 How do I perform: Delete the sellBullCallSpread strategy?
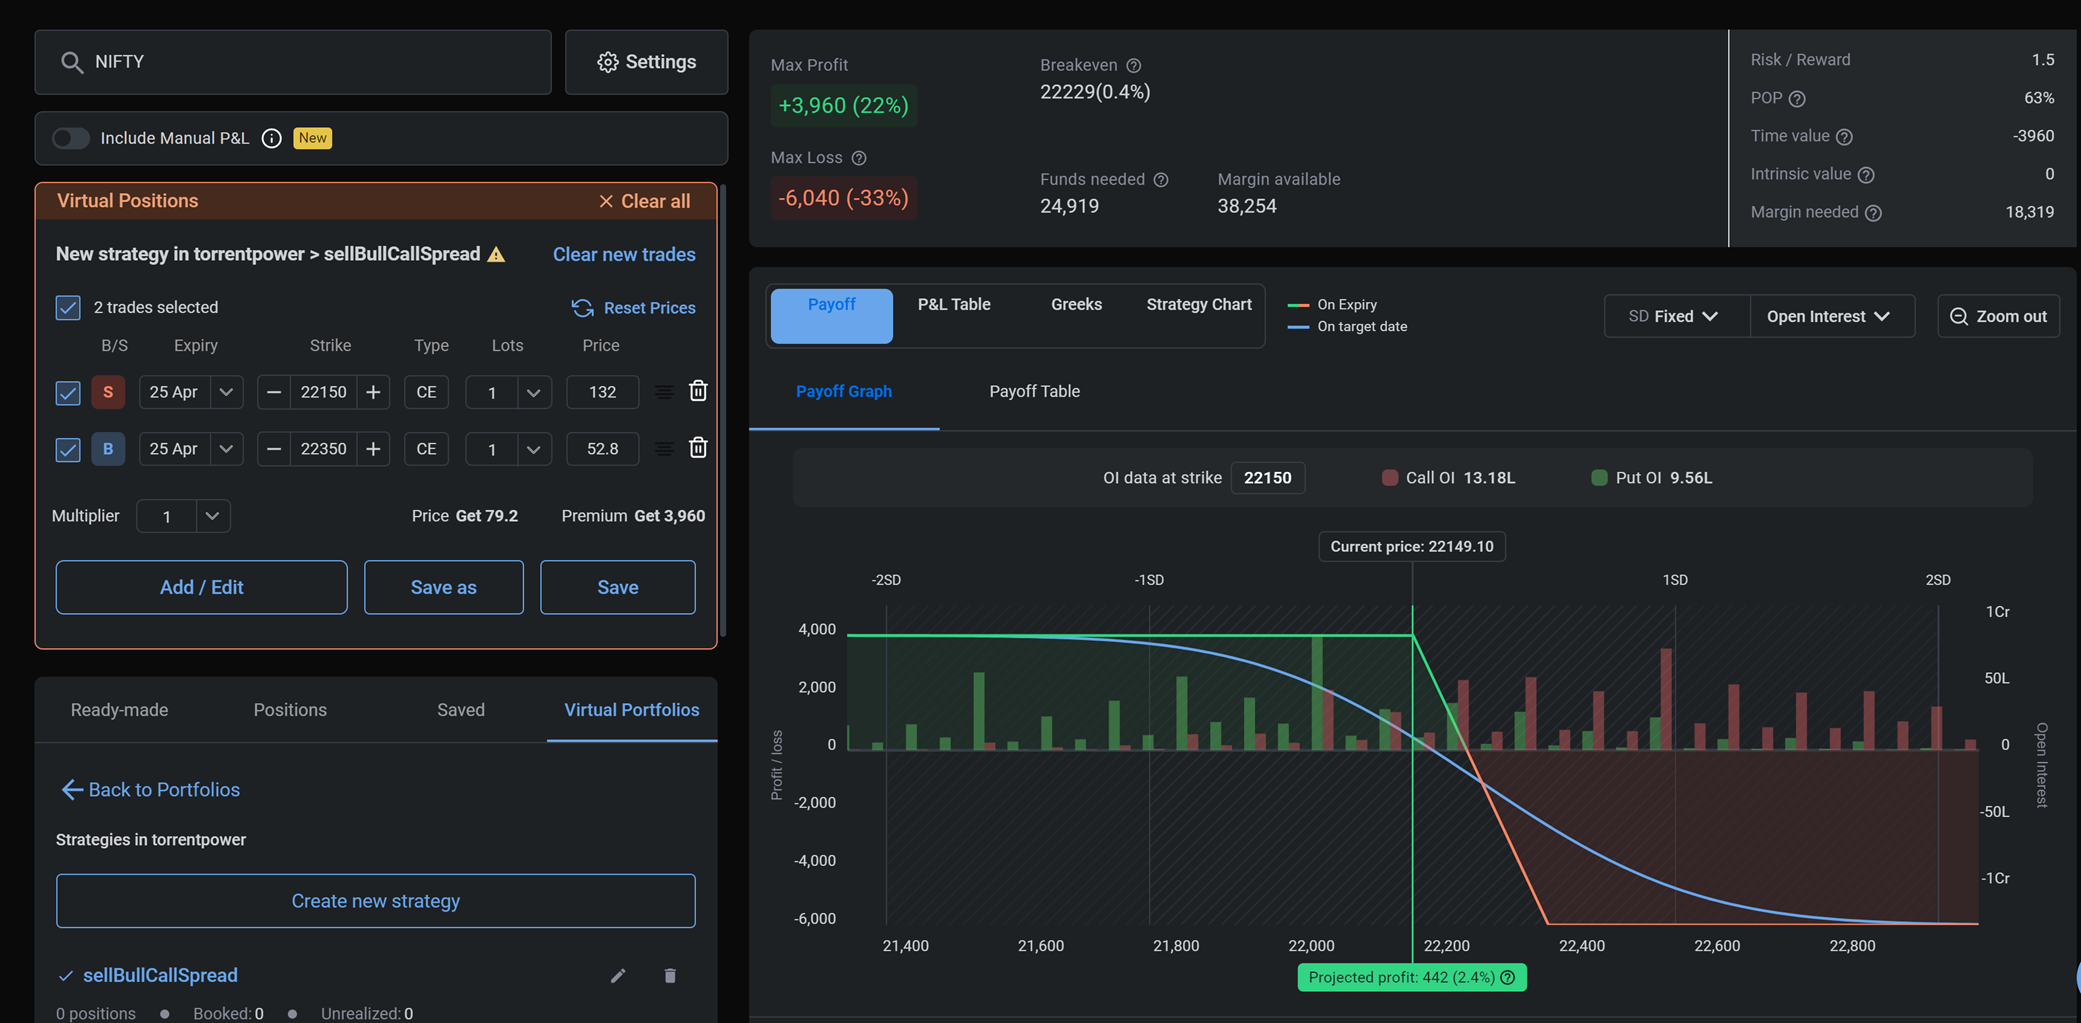pyautogui.click(x=670, y=976)
